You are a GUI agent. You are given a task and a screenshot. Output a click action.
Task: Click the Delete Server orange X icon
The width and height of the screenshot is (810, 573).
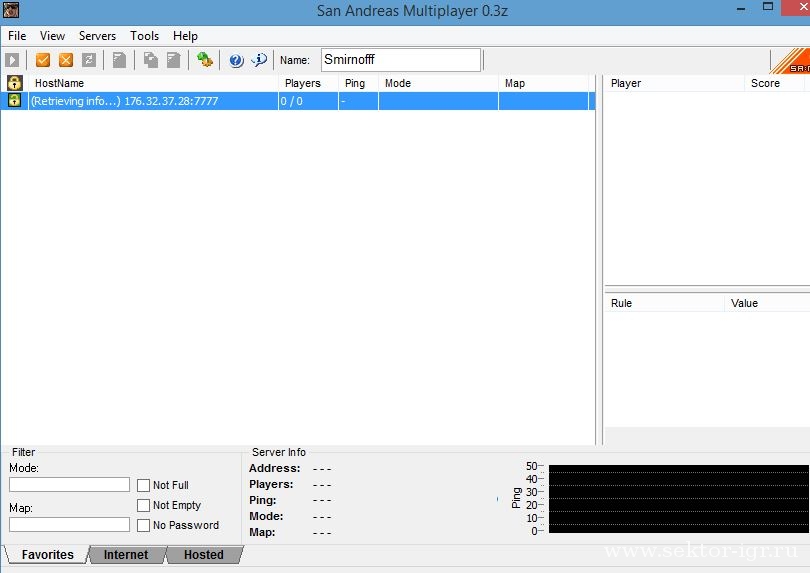coord(66,60)
